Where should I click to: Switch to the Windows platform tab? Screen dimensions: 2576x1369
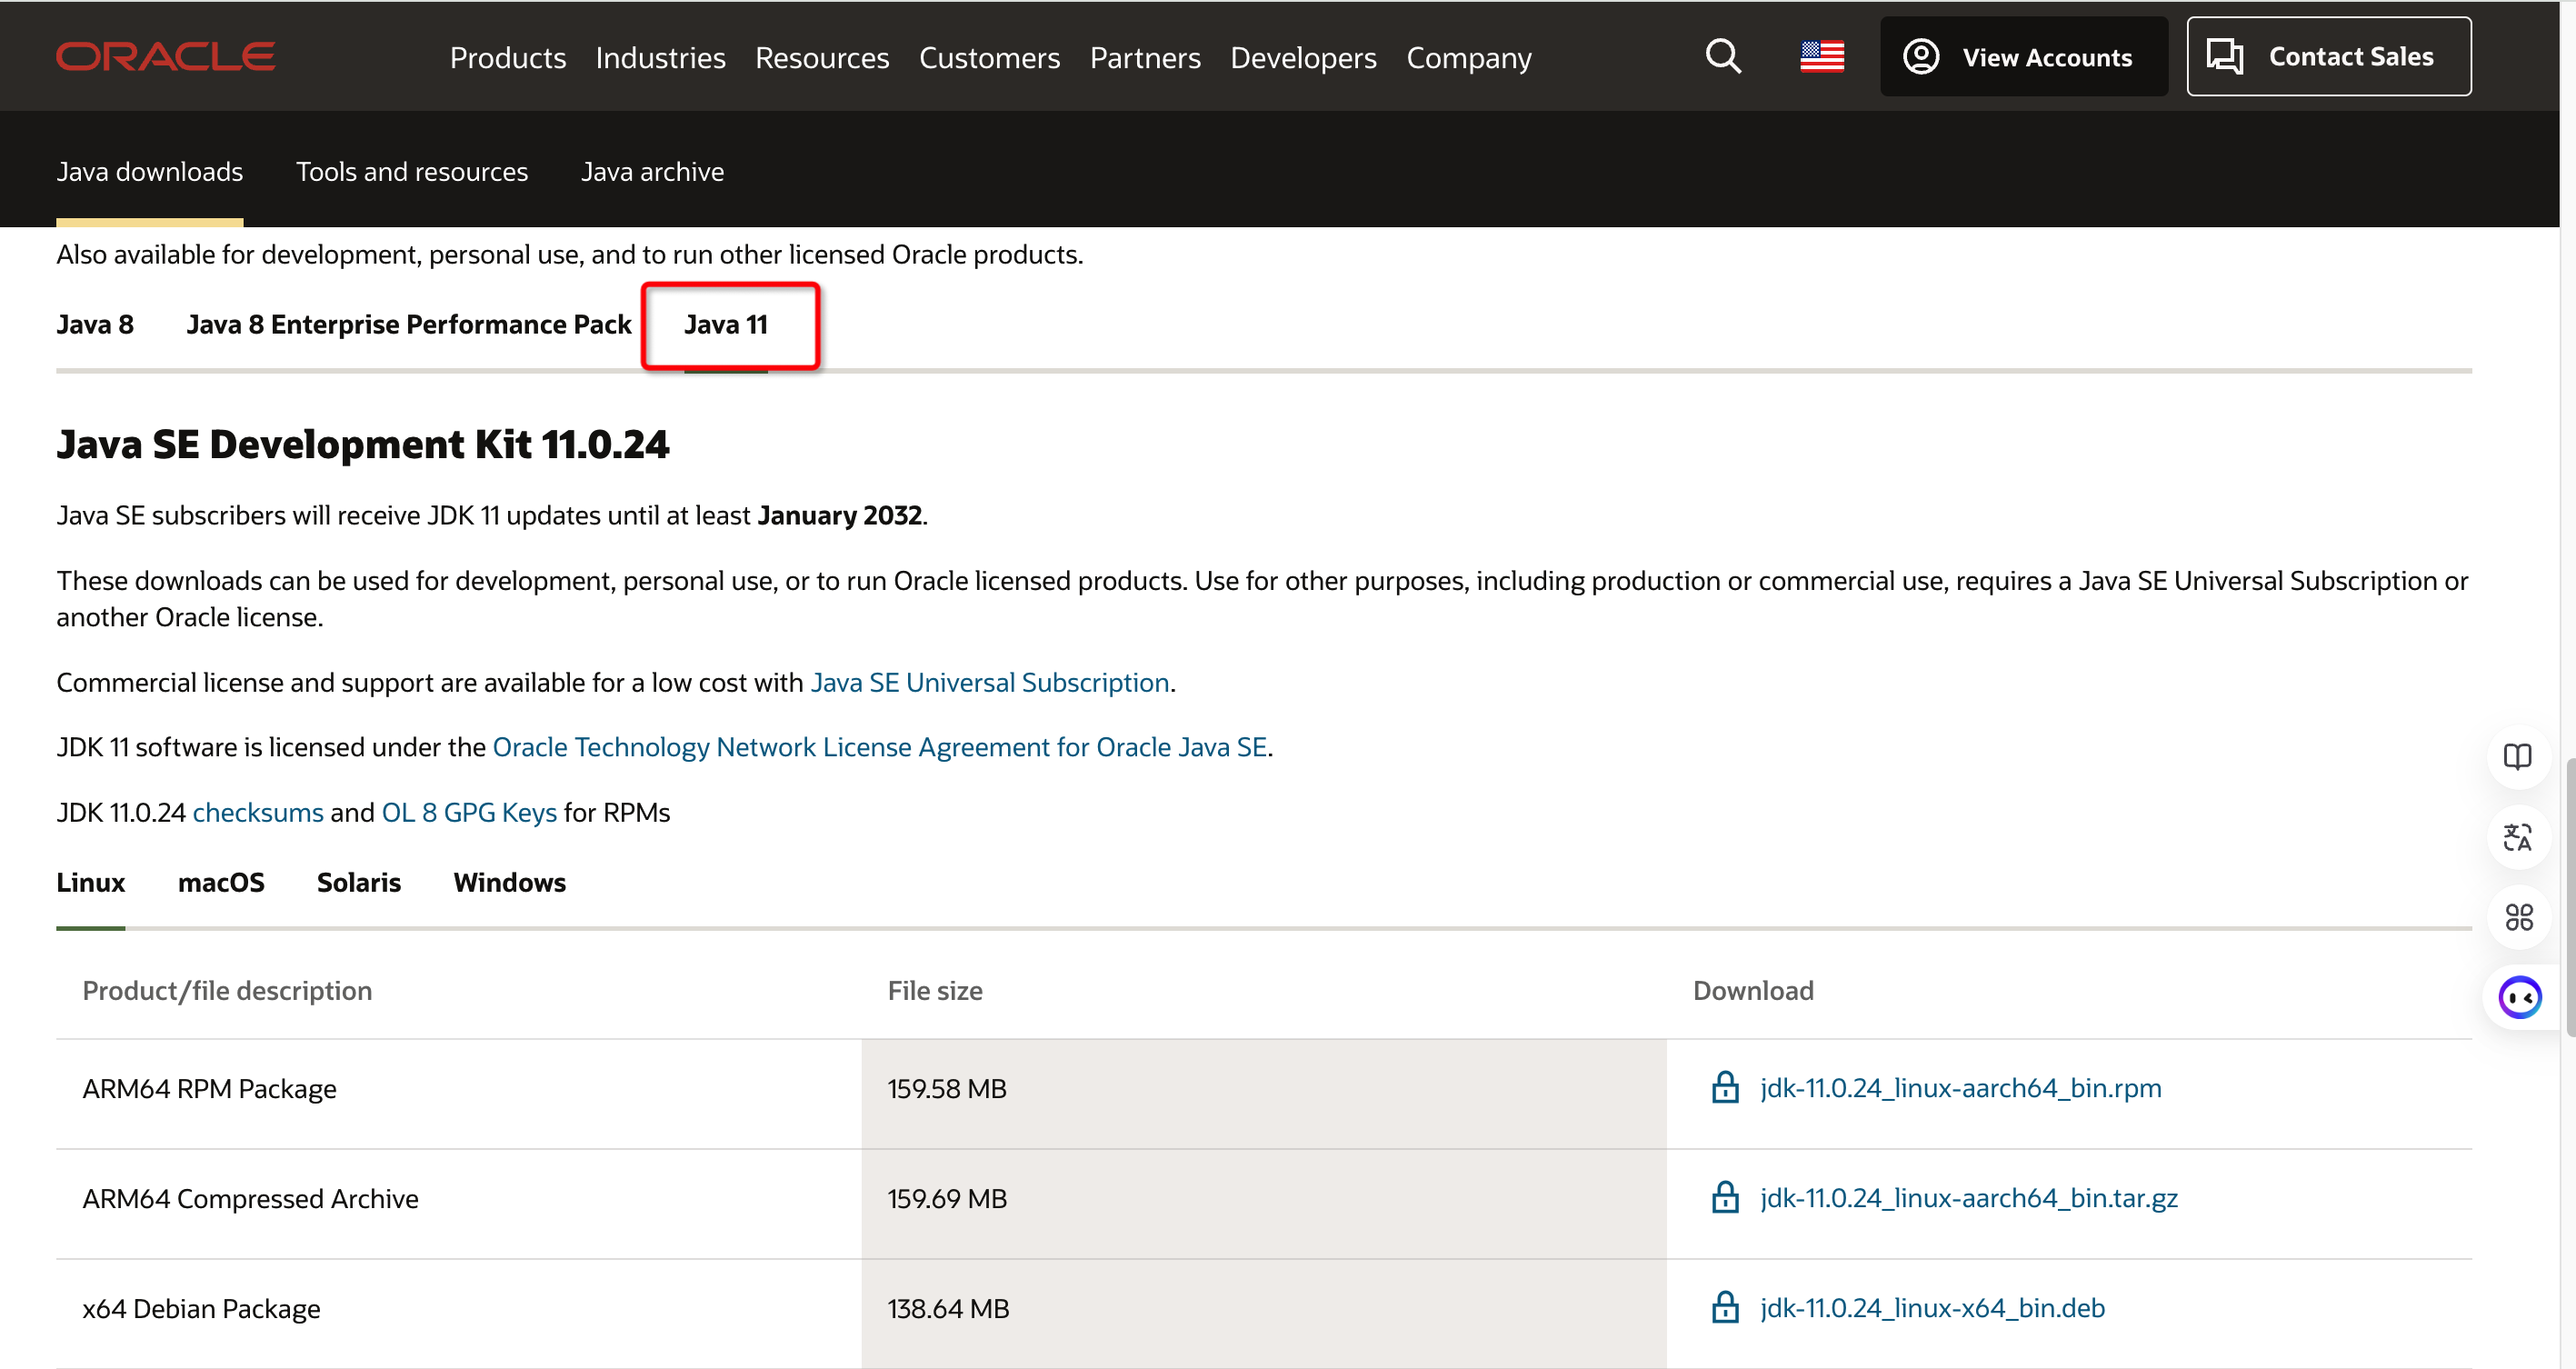point(510,883)
